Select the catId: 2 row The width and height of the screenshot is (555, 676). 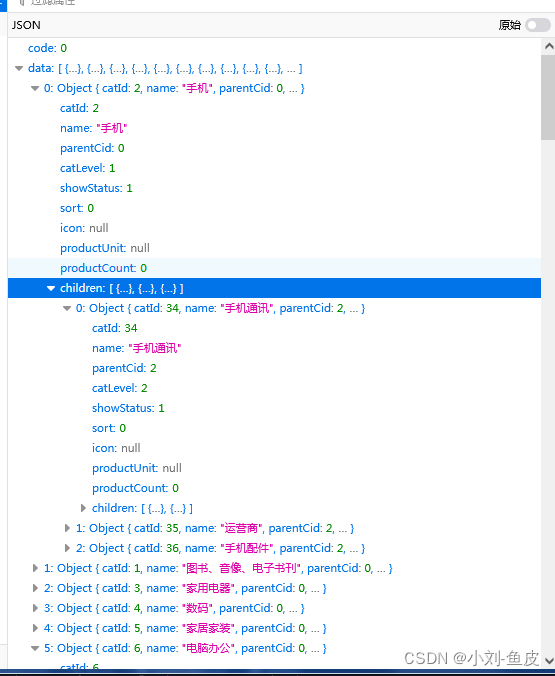click(274, 108)
